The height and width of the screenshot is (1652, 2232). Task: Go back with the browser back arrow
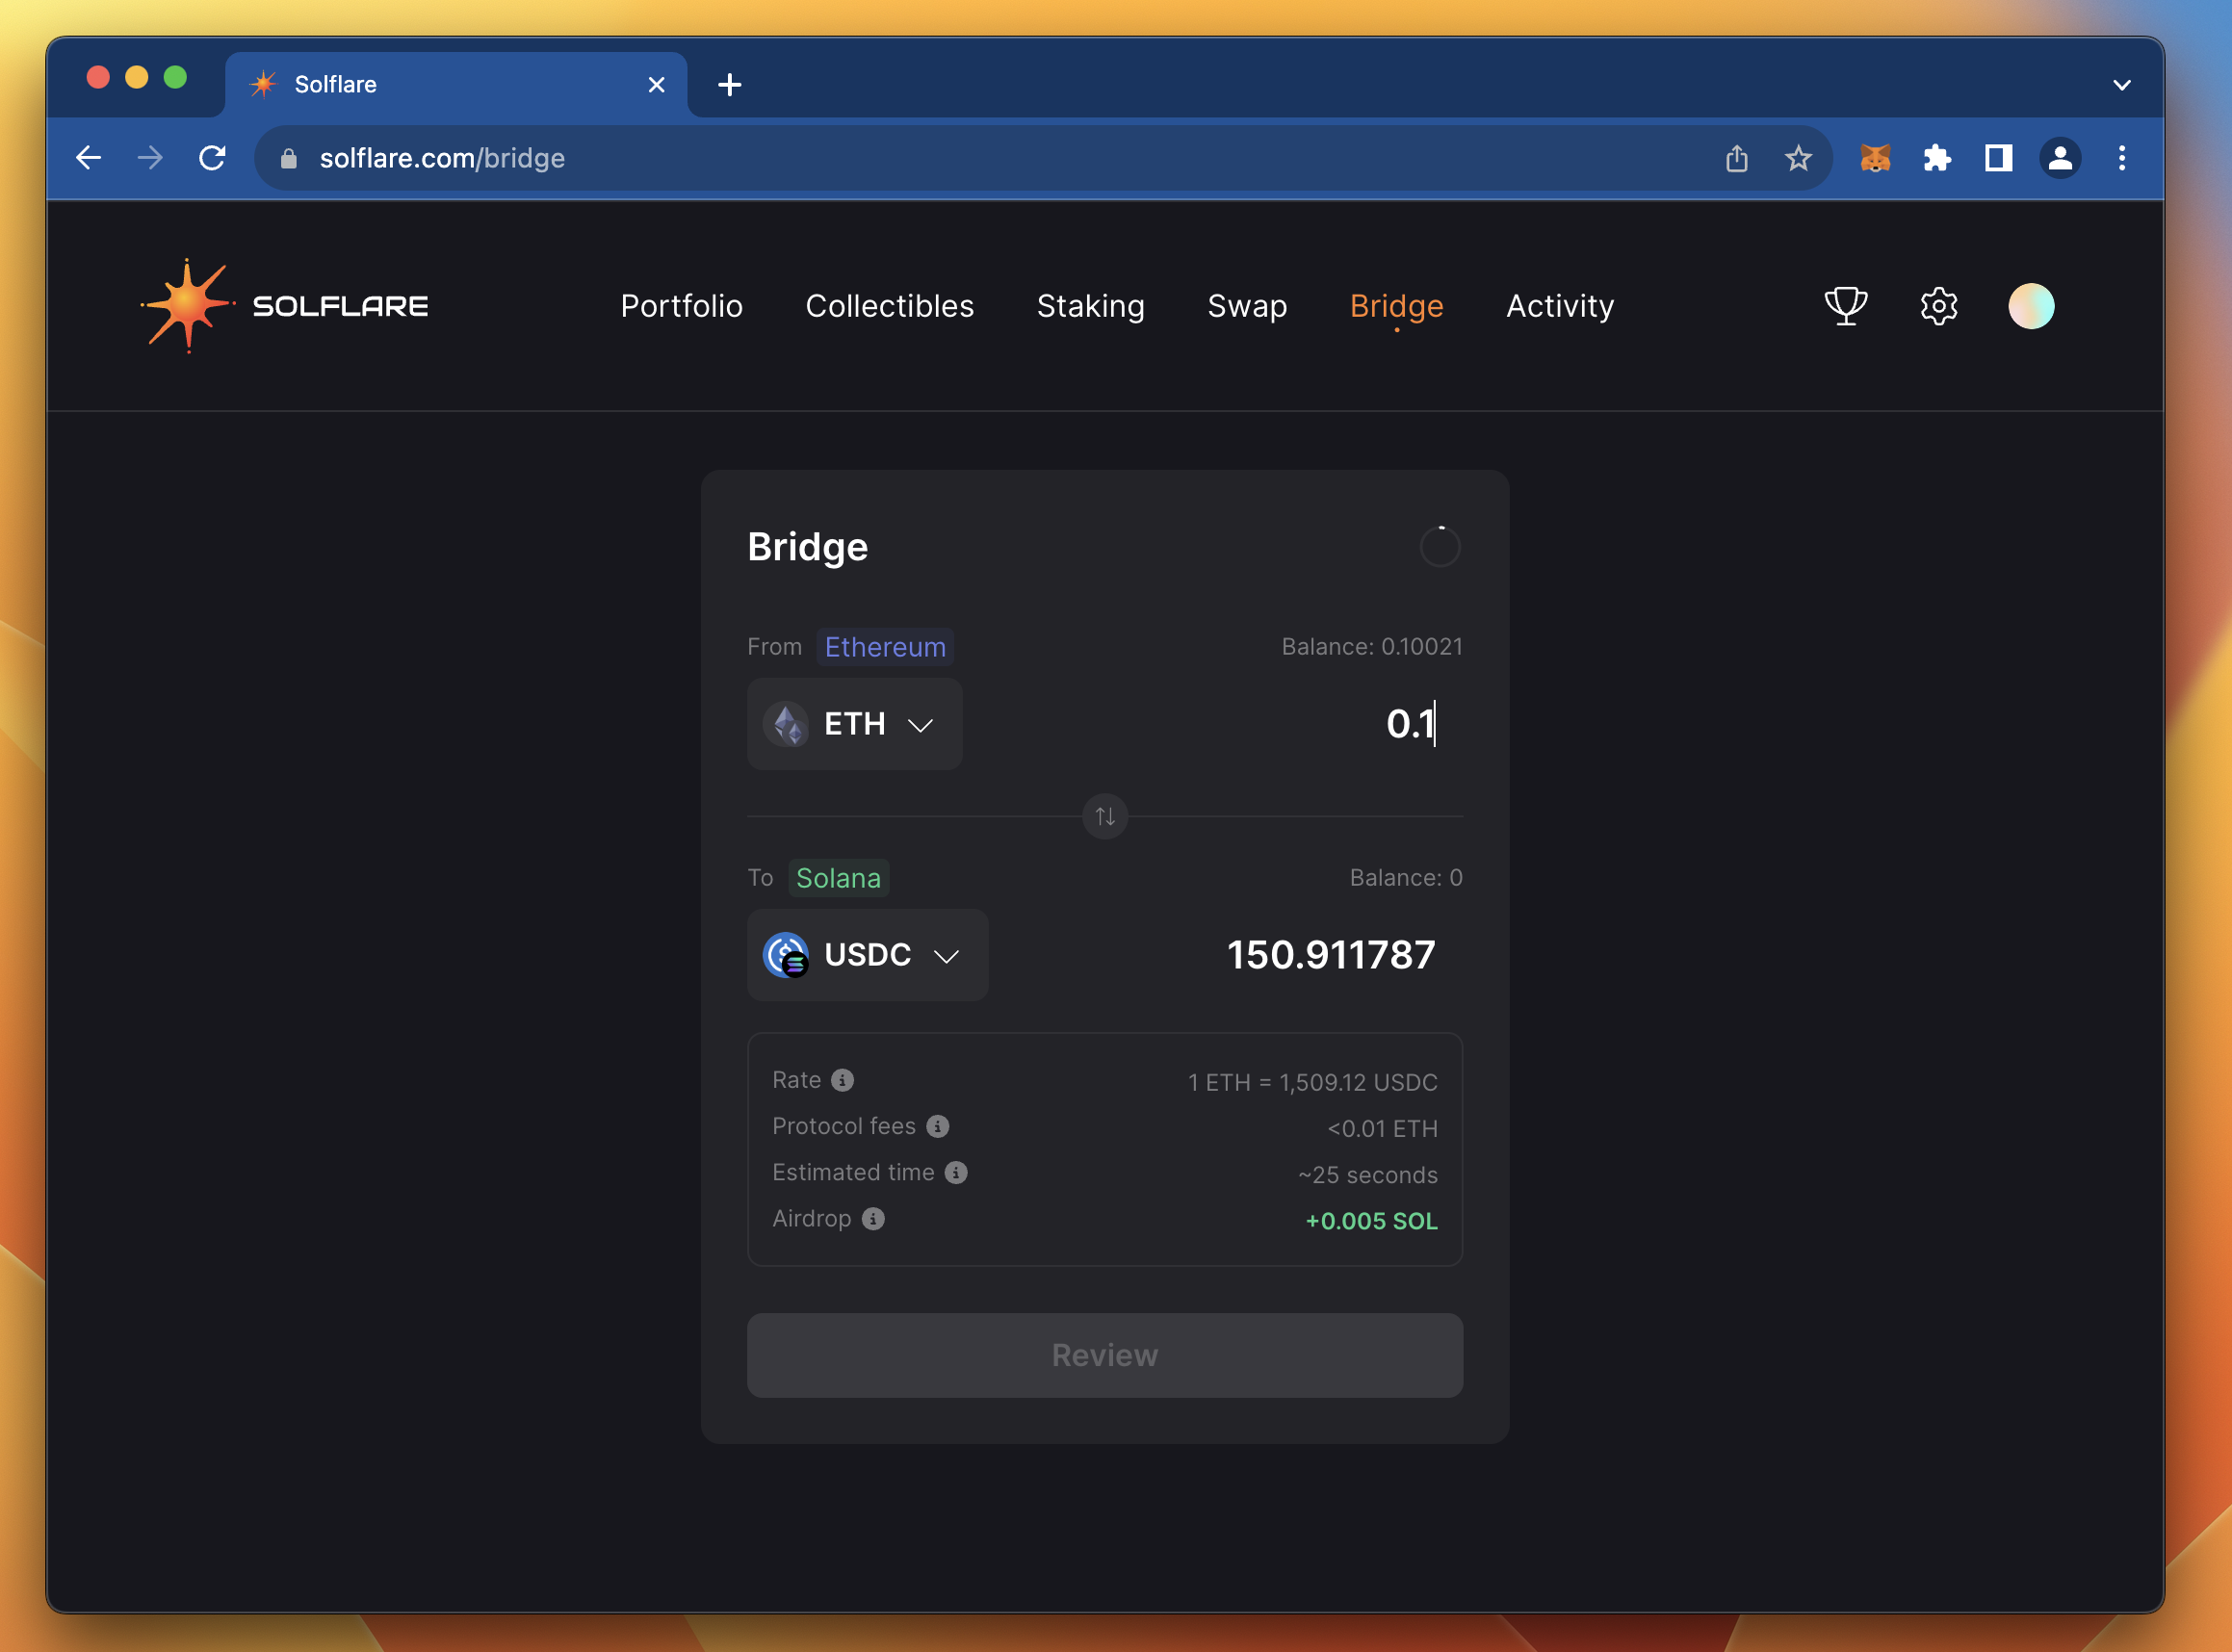tap(89, 158)
